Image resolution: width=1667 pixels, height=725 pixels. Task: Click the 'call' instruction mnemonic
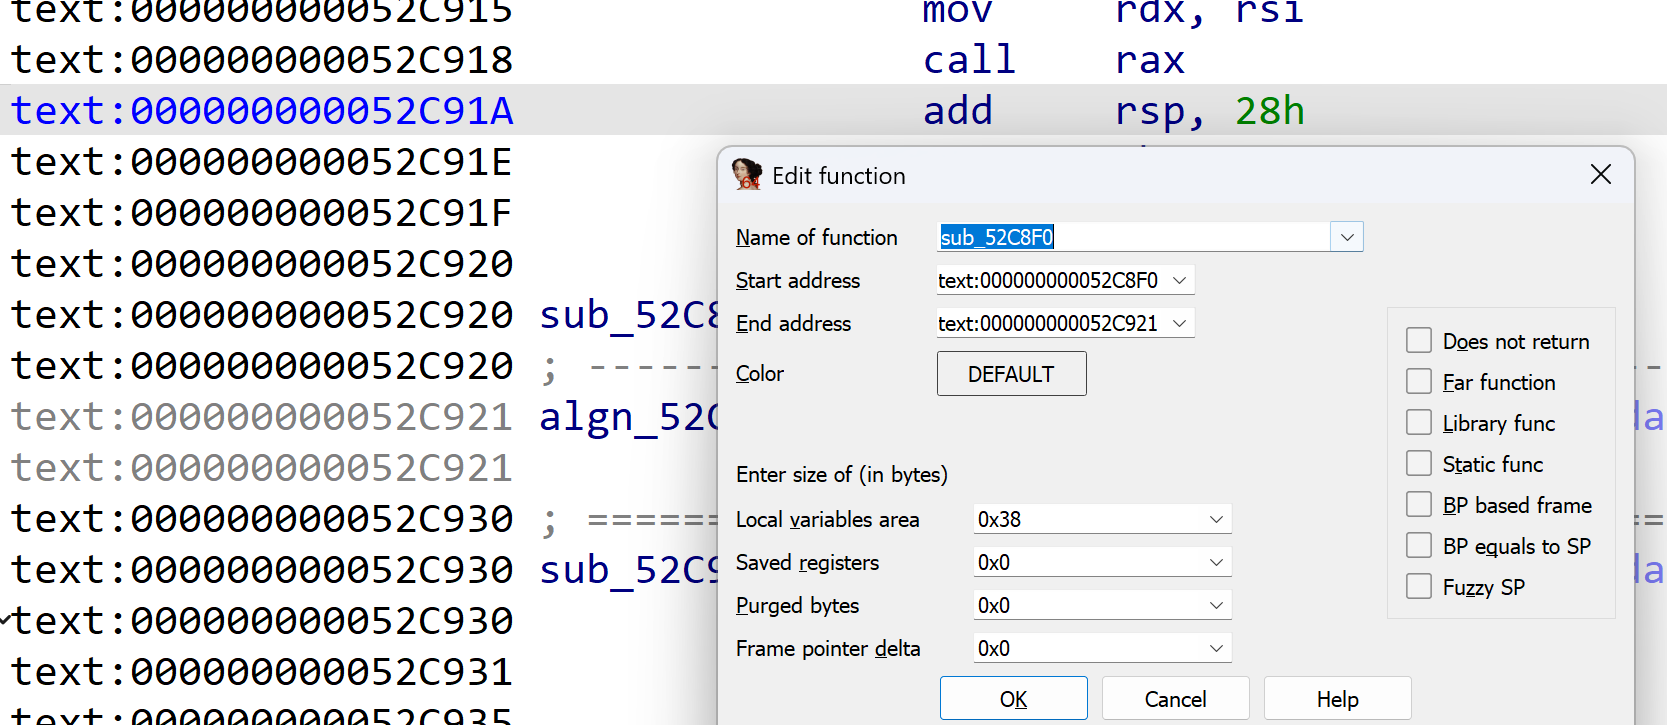click(x=969, y=60)
